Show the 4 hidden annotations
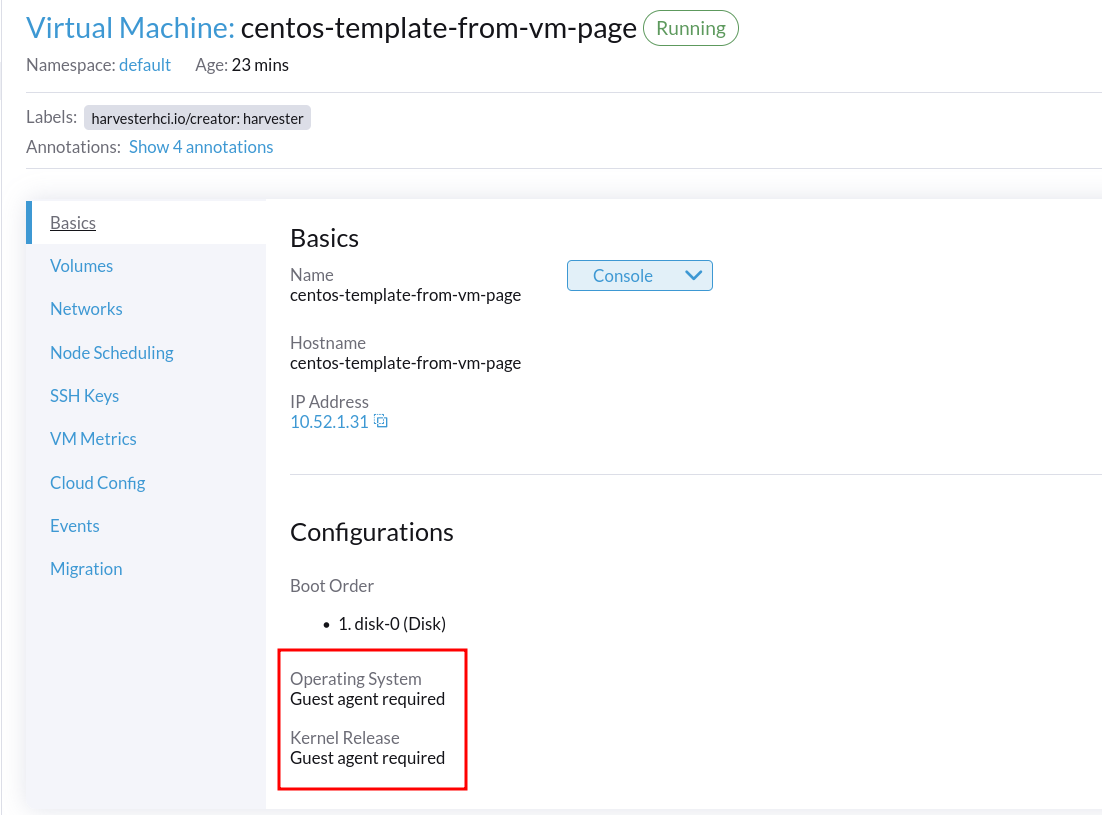This screenshot has height=815, width=1102. coord(200,146)
